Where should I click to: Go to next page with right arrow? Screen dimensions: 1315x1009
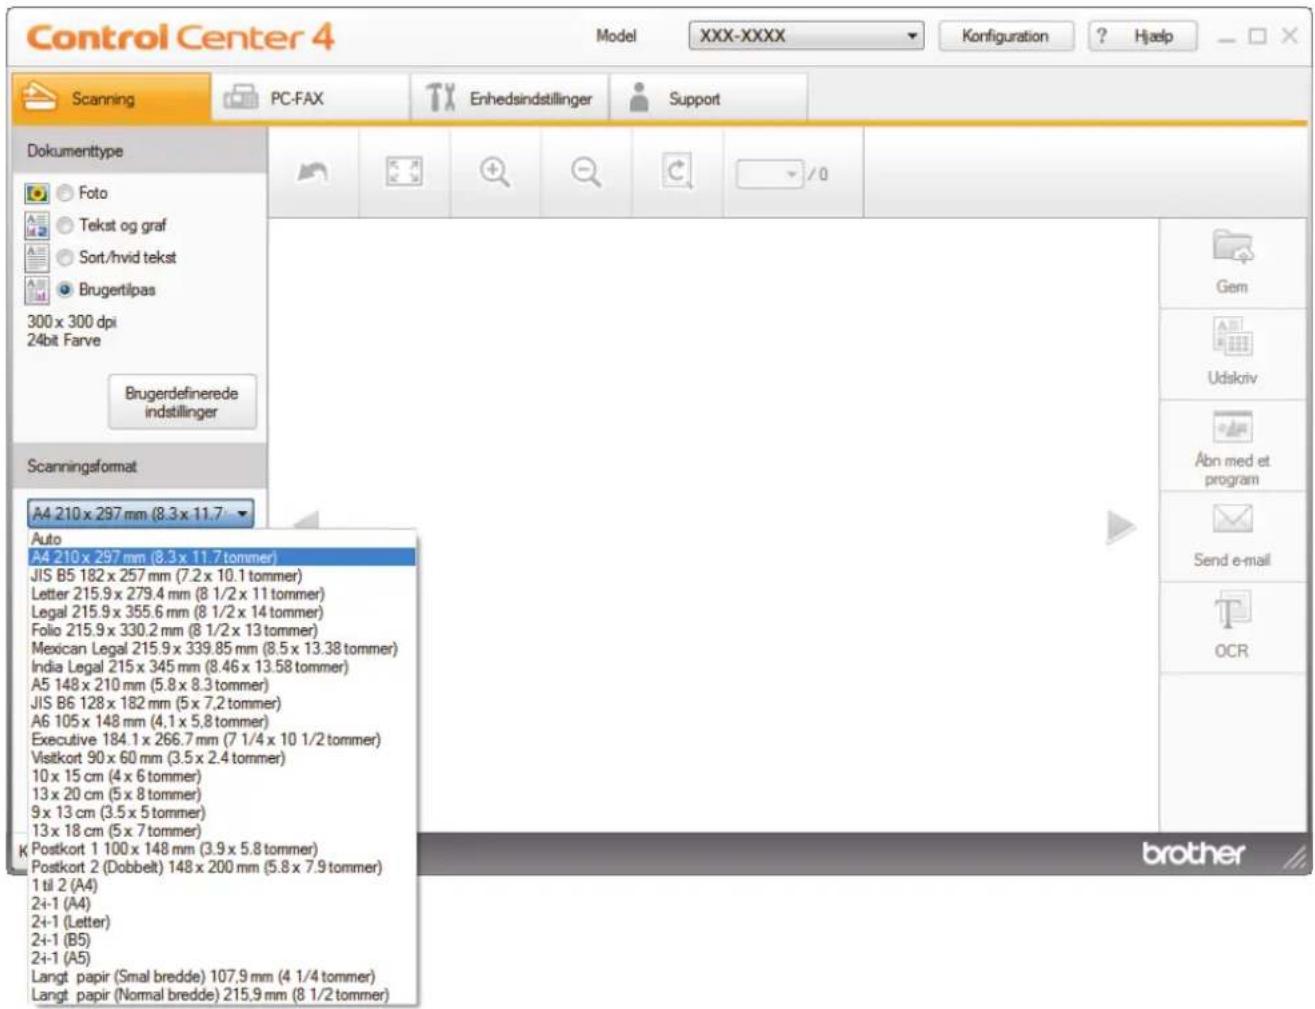[1120, 526]
